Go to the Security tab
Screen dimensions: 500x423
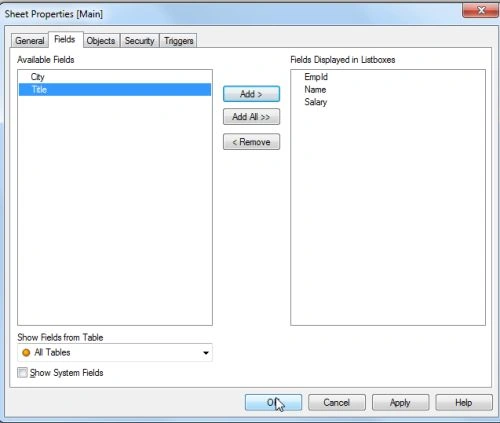(140, 41)
